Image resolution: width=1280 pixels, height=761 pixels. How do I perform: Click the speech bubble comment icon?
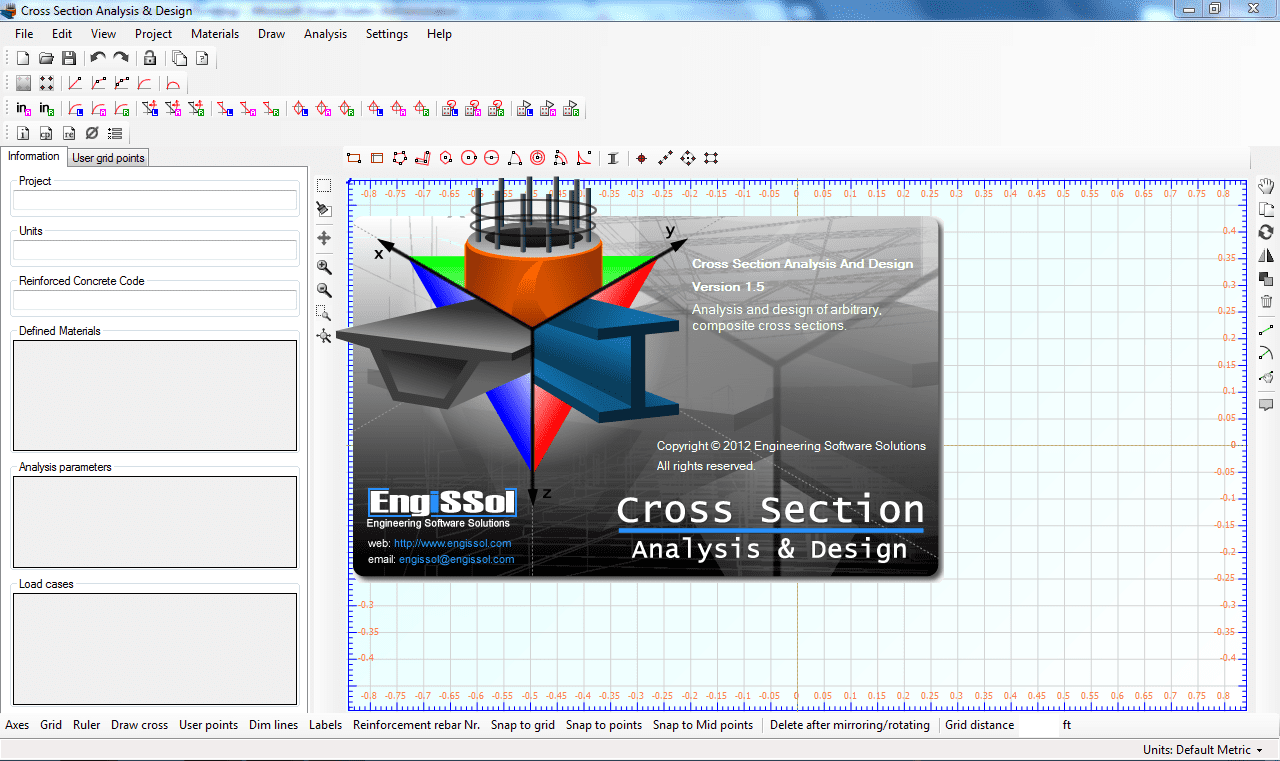[1266, 405]
